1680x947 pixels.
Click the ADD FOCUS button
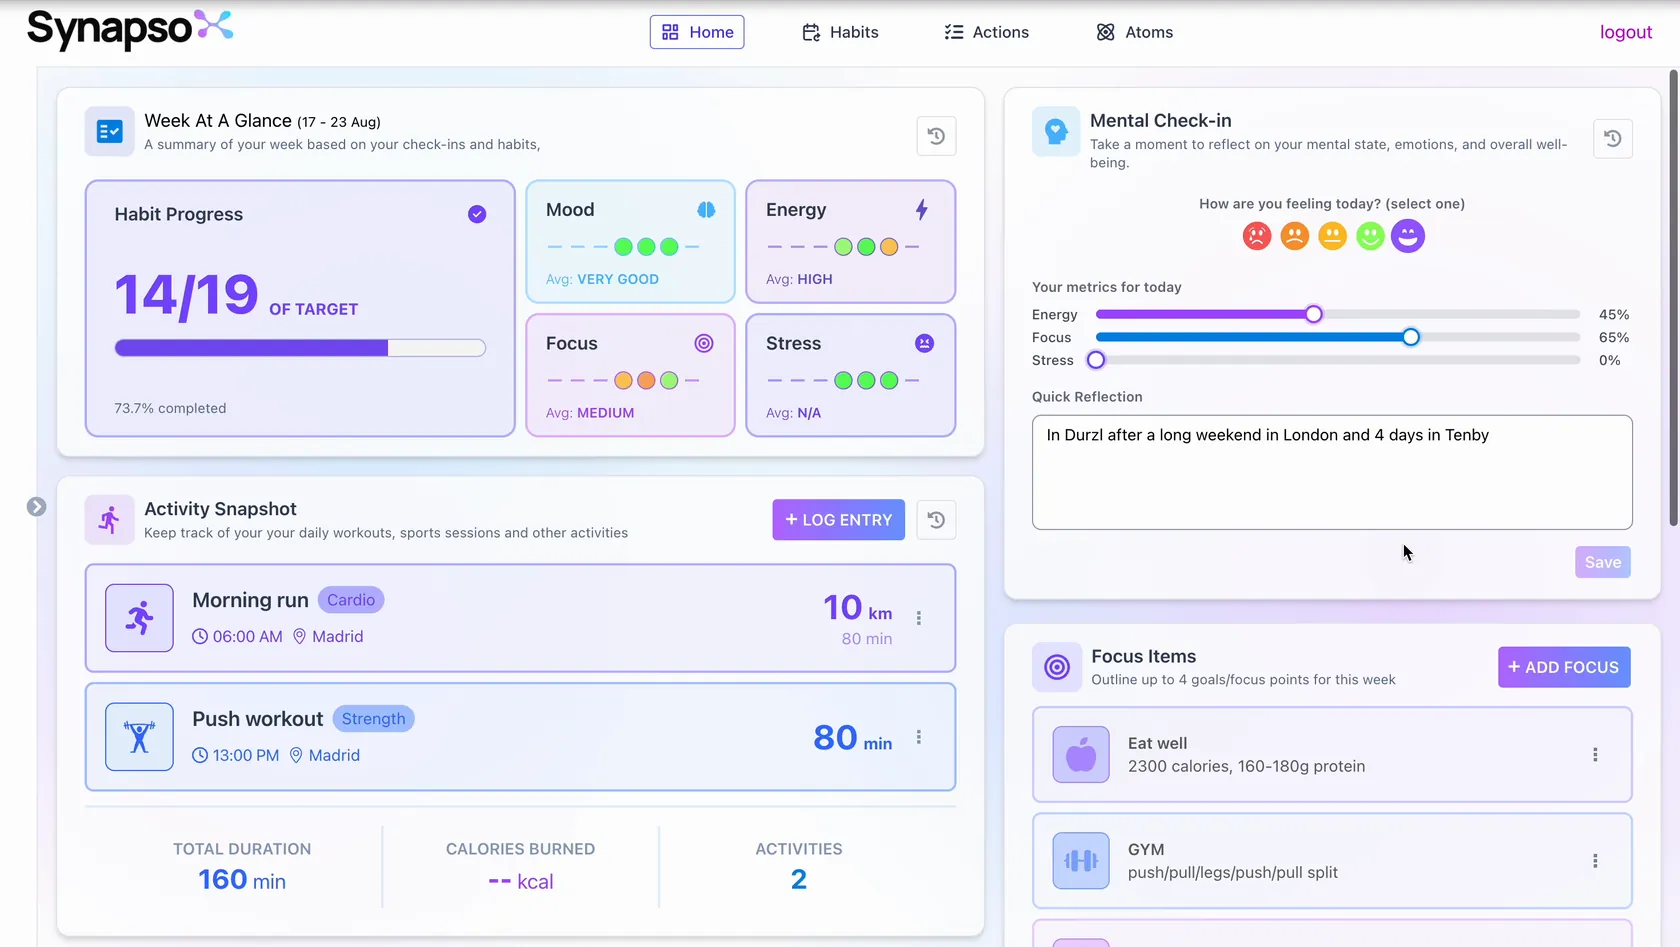1564,667
